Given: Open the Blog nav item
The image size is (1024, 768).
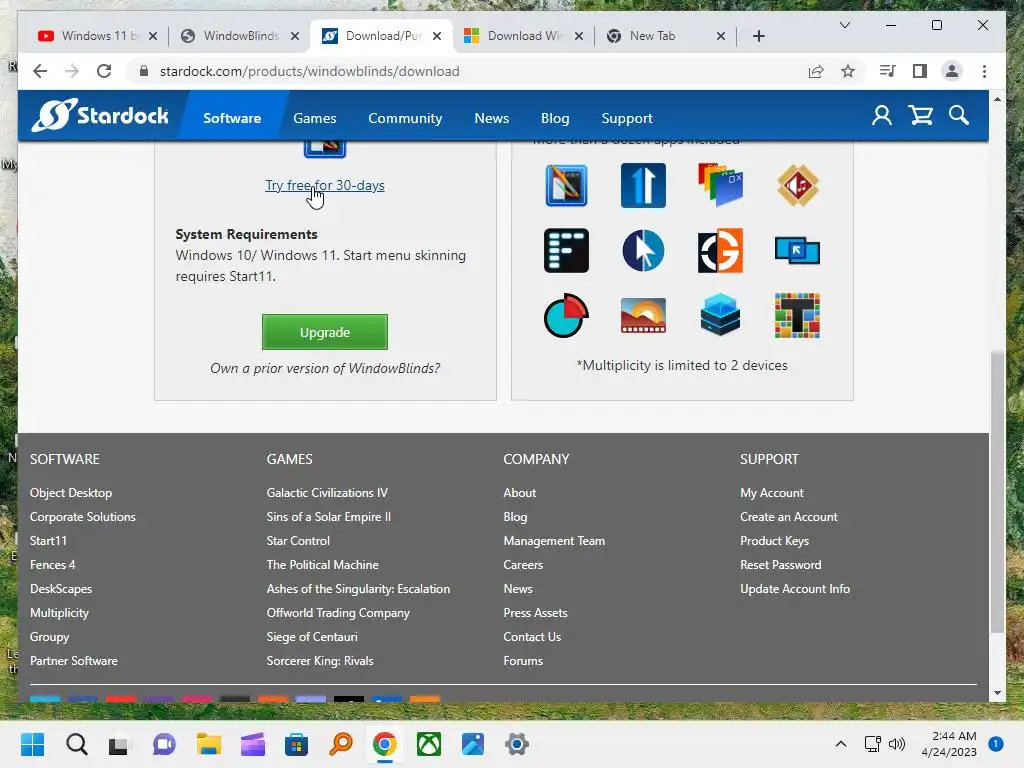Looking at the screenshot, I should point(555,118).
